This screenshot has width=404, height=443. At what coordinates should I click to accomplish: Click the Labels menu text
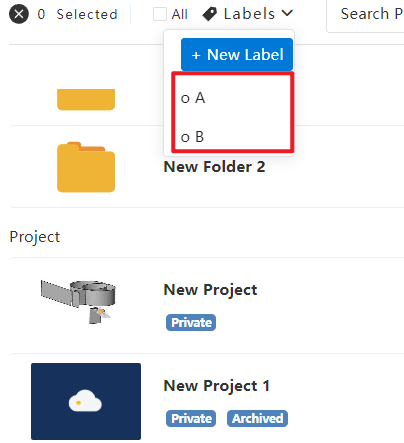249,14
